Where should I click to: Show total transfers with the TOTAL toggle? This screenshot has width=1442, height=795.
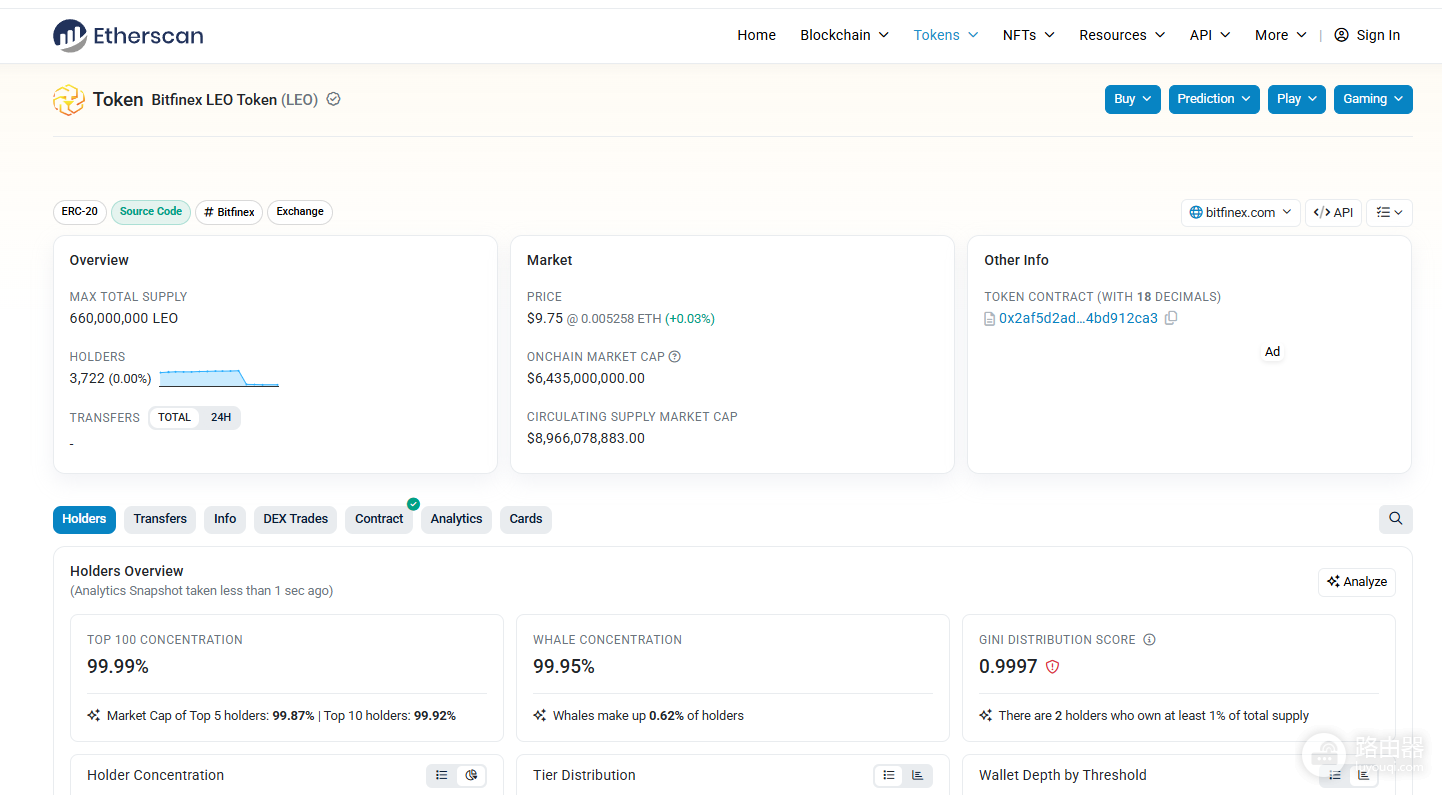(x=174, y=418)
